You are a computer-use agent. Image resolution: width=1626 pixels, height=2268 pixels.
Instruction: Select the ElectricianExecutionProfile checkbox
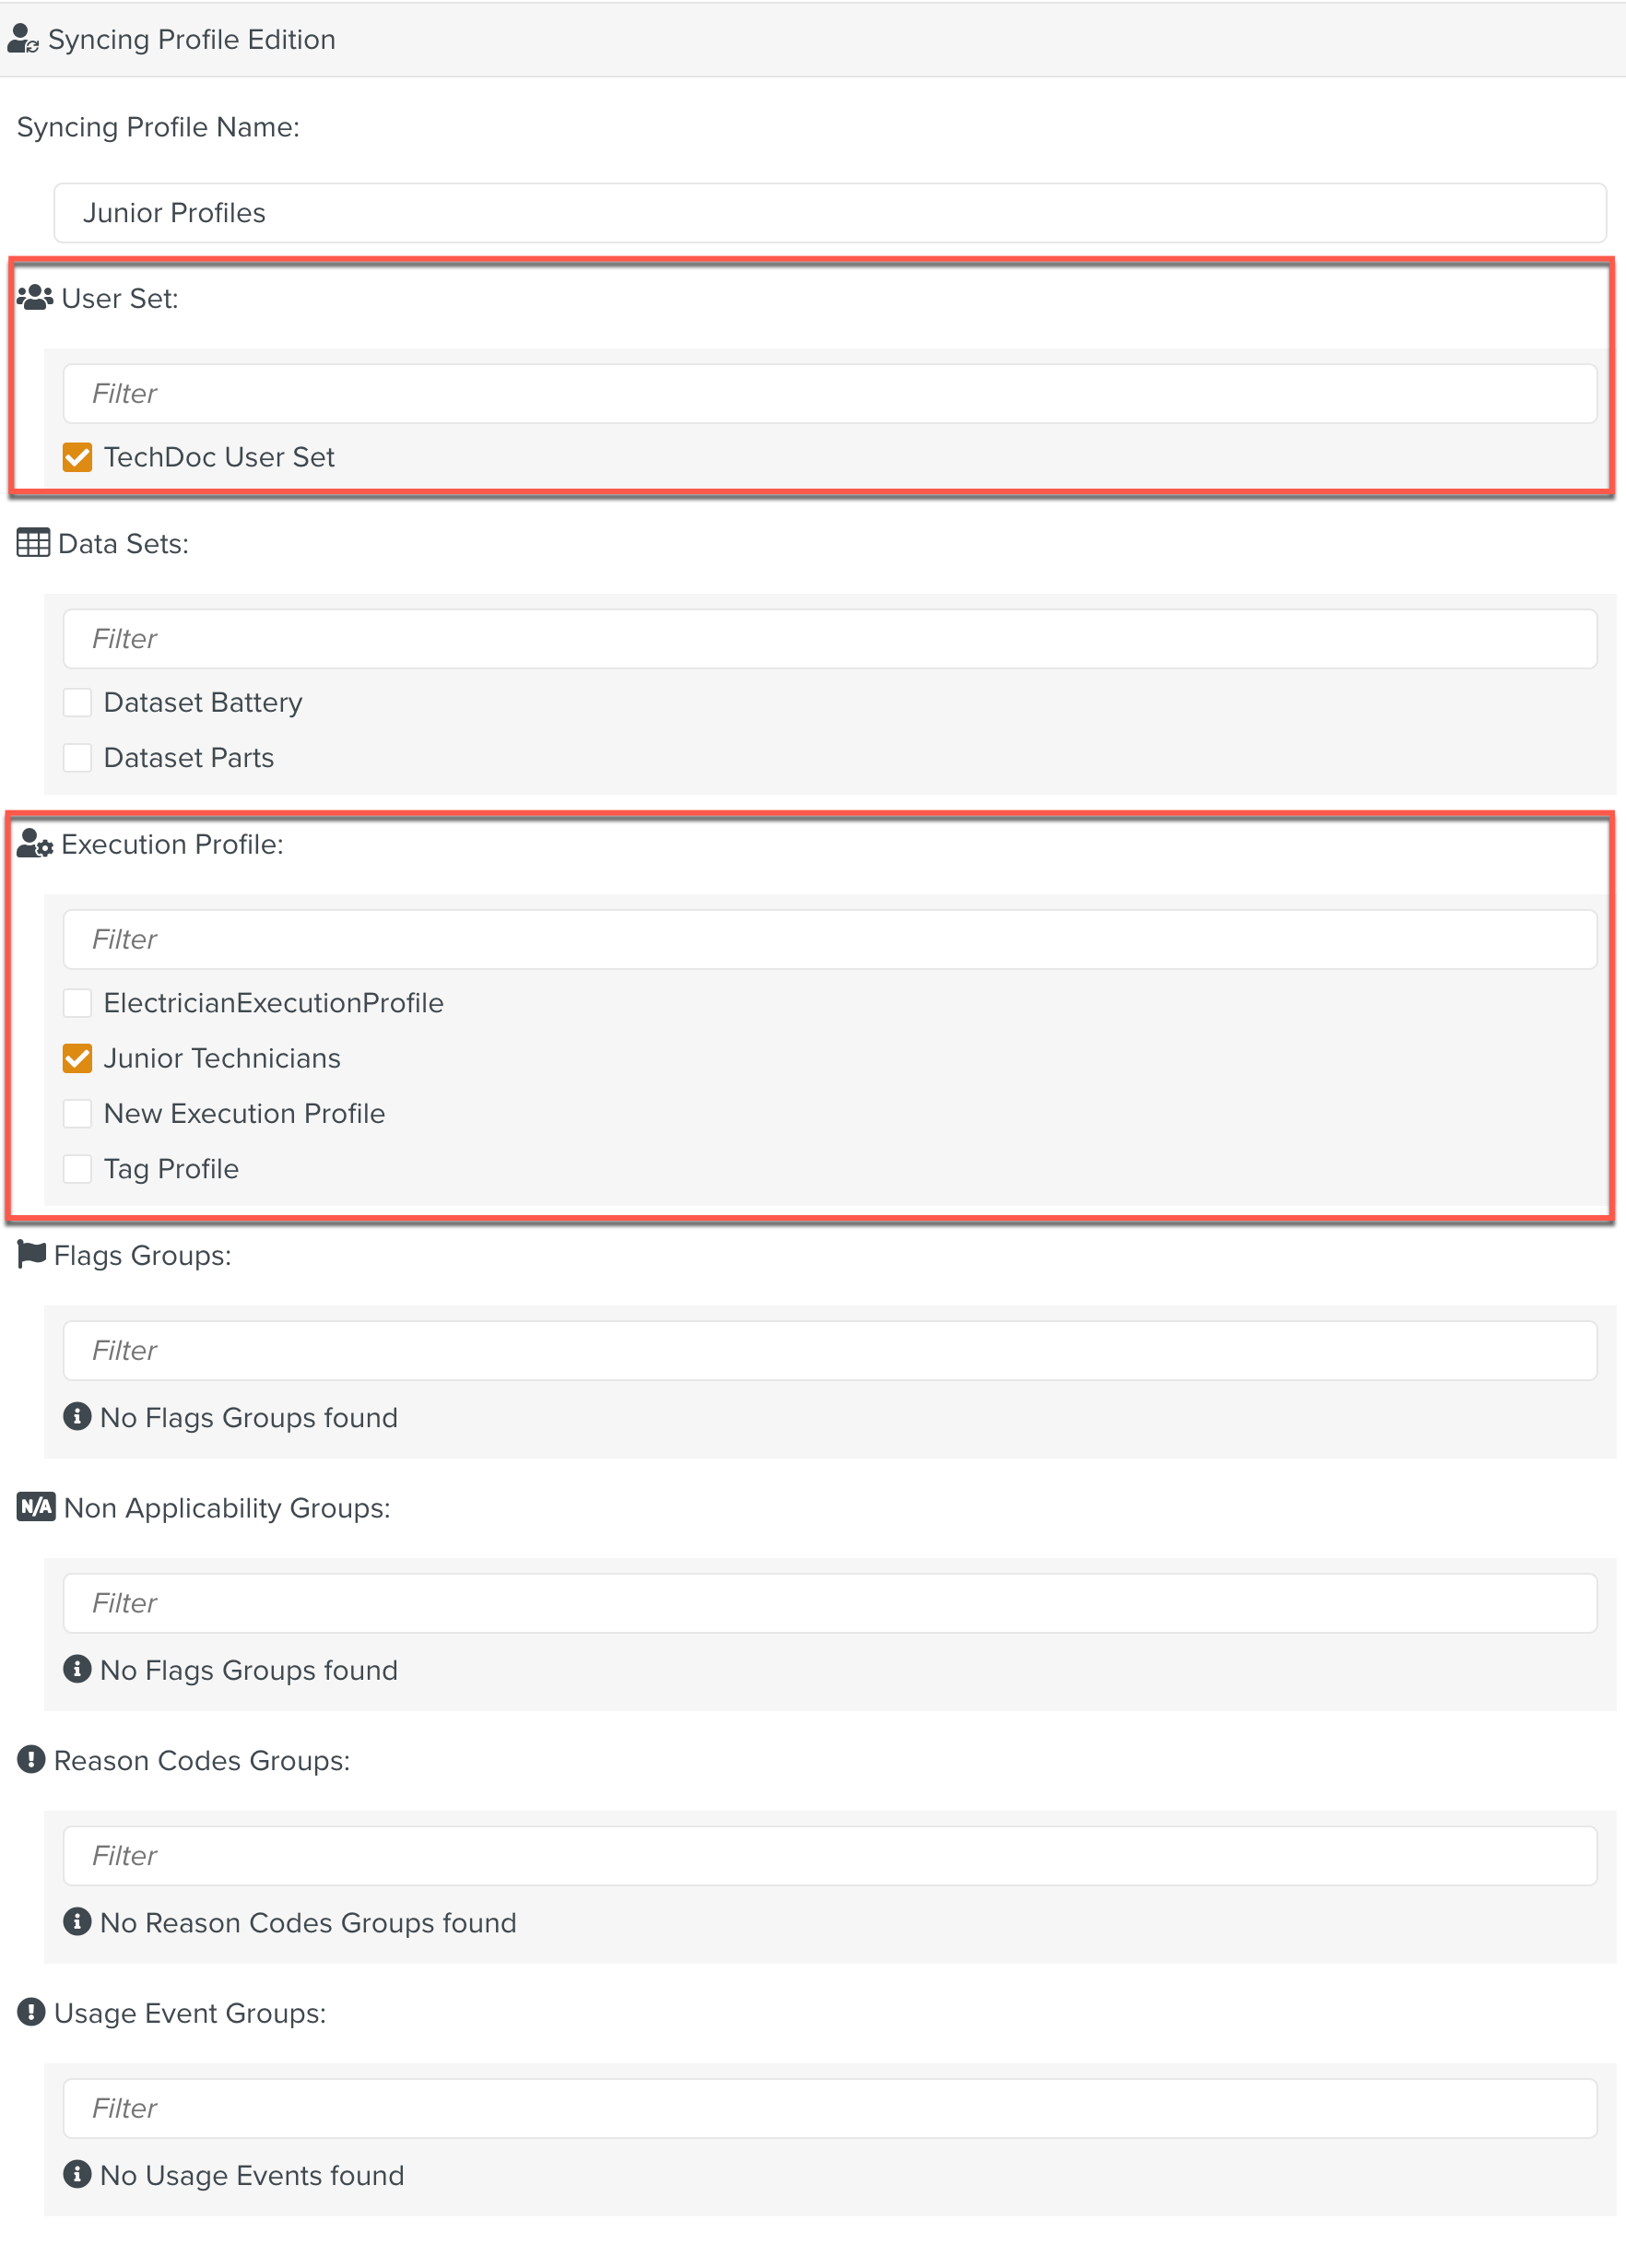[x=78, y=1002]
